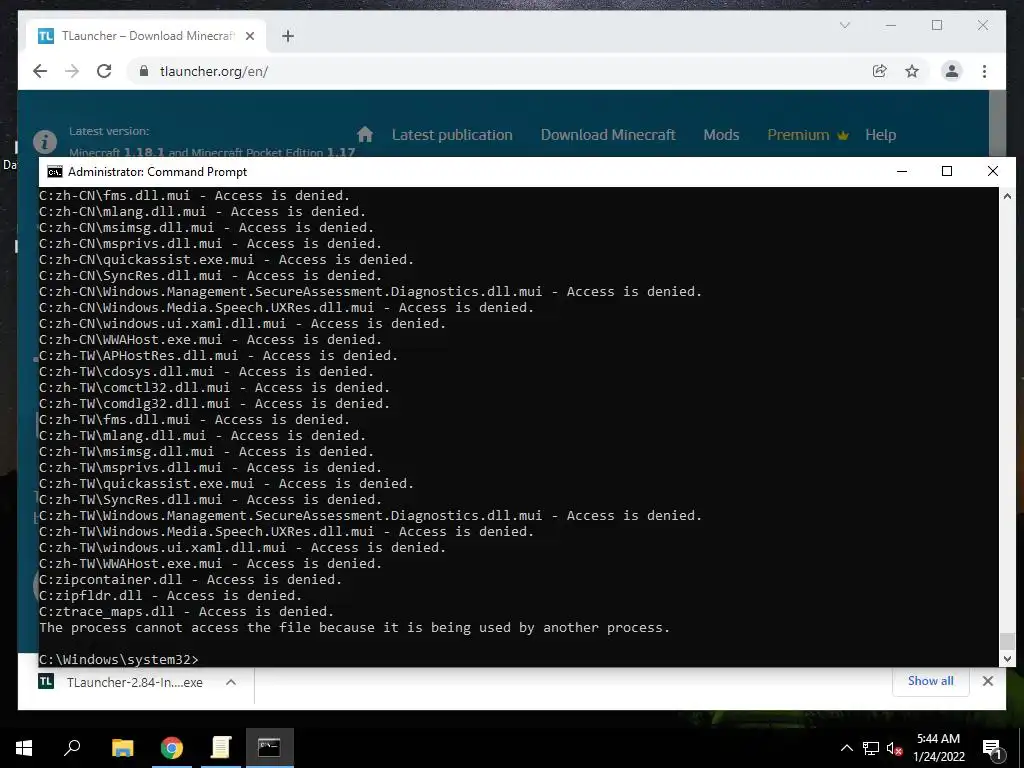Open a new Chrome tab
This screenshot has height=768, width=1024.
coord(288,36)
